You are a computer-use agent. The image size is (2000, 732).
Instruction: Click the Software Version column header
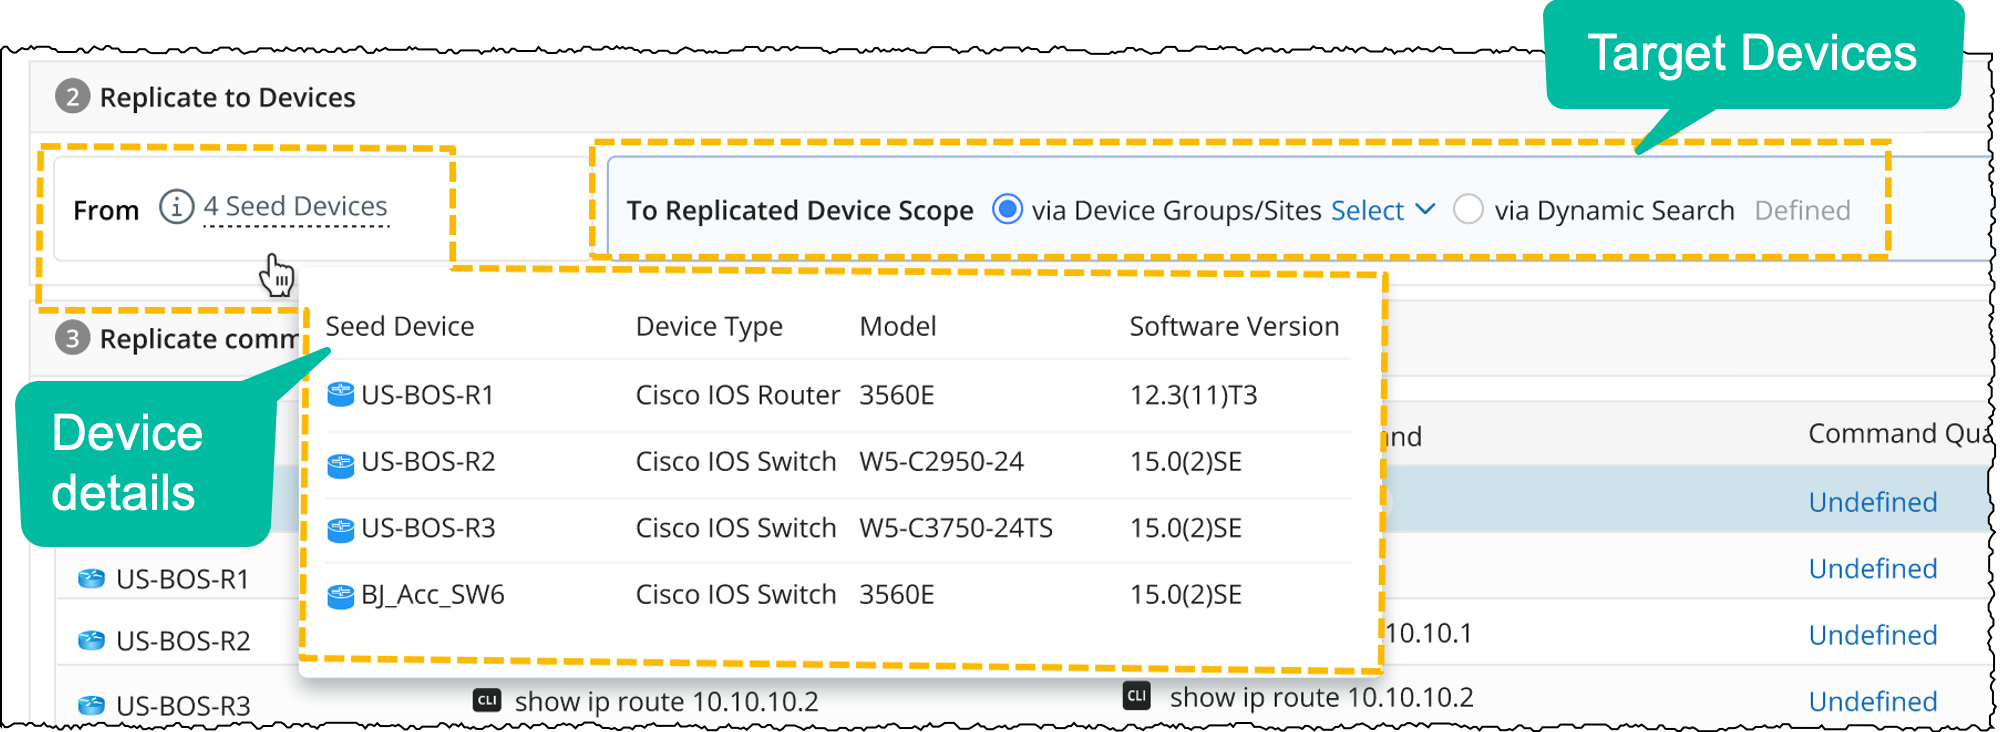point(1234,326)
